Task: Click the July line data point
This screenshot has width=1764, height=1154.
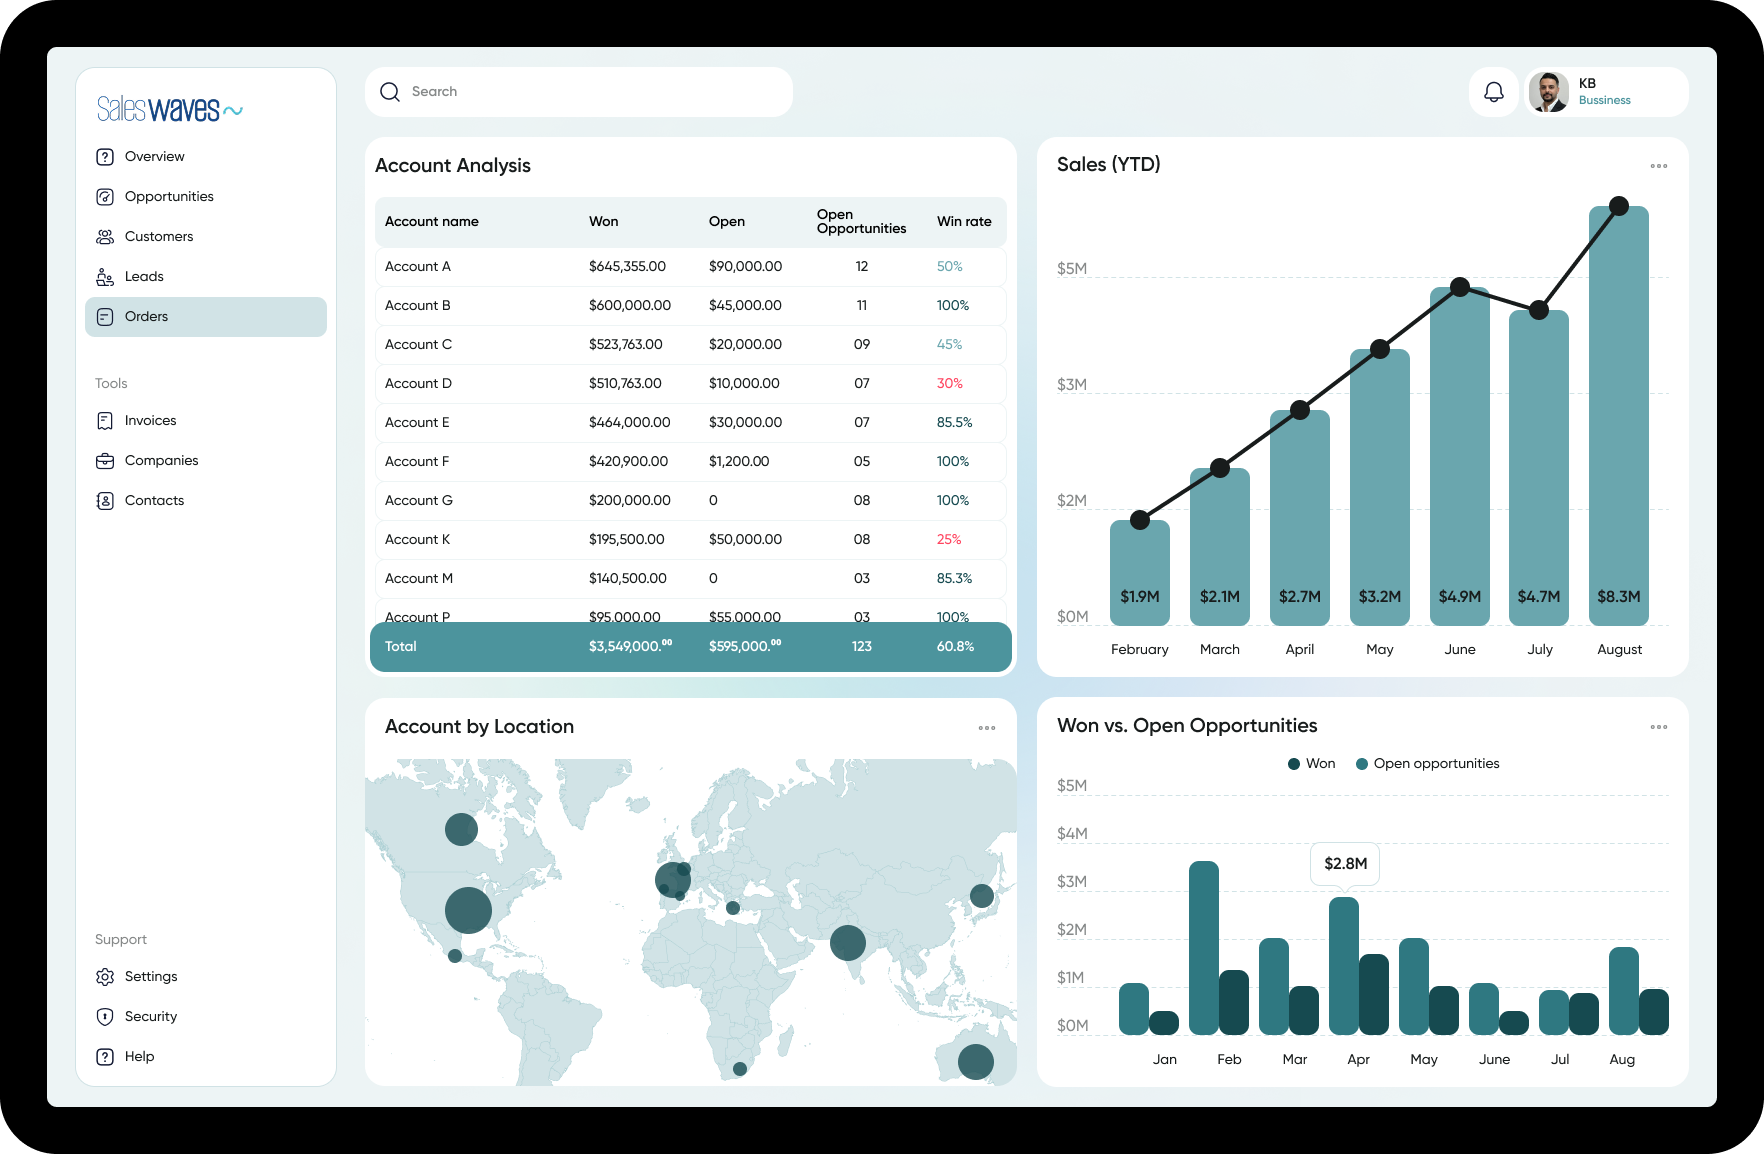Action: click(x=1539, y=310)
